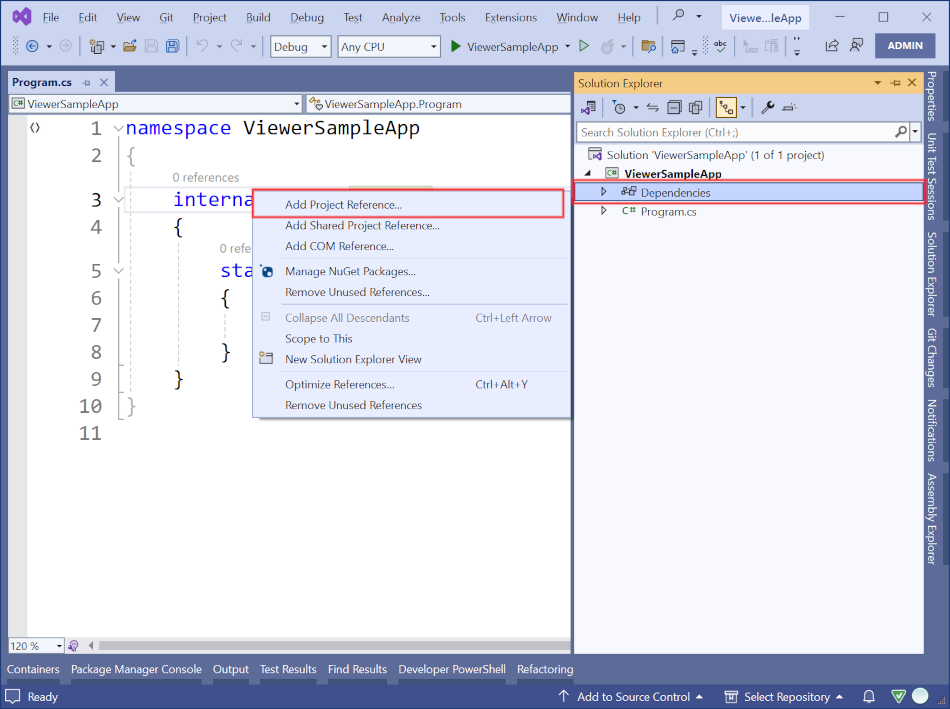Choose Manage NuGet Packages... from context menu
This screenshot has width=950, height=709.
click(411, 271)
